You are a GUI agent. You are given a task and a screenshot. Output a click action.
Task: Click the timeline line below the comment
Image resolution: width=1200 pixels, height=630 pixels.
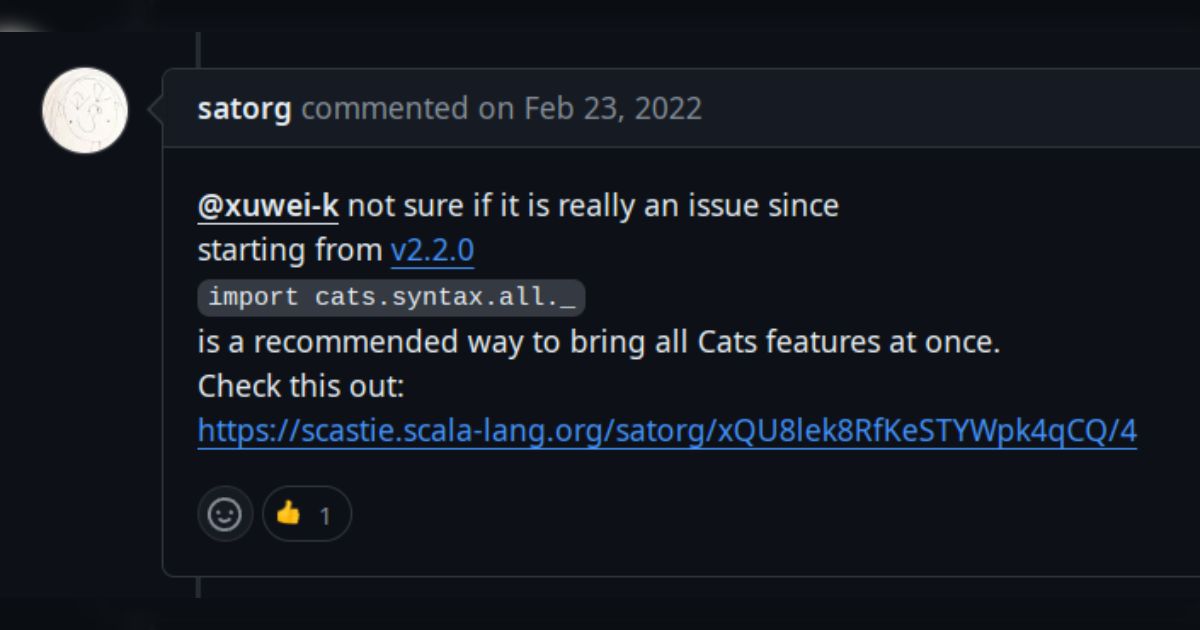(x=197, y=588)
